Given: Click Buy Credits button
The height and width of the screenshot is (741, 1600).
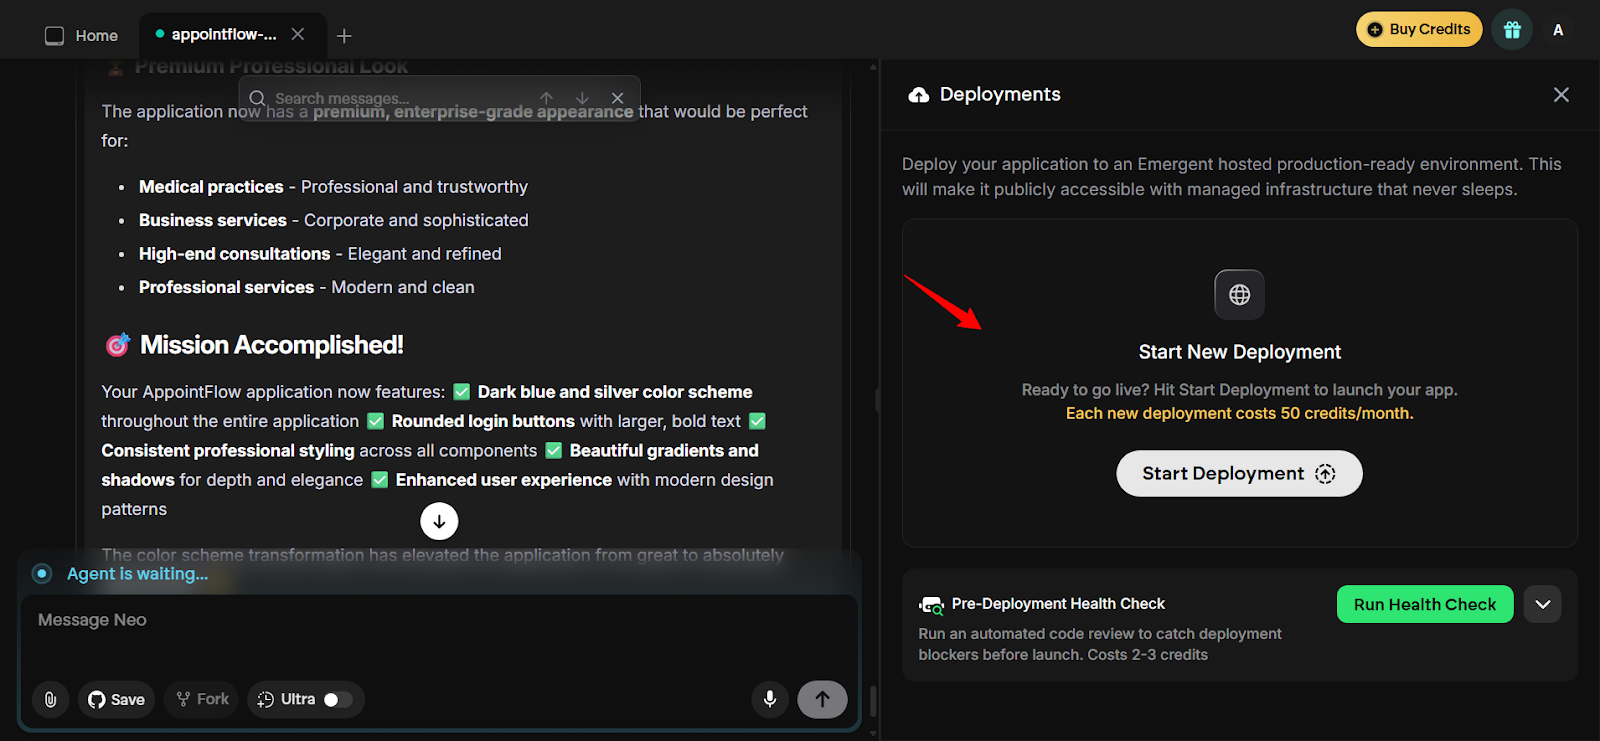Looking at the screenshot, I should pyautogui.click(x=1419, y=29).
